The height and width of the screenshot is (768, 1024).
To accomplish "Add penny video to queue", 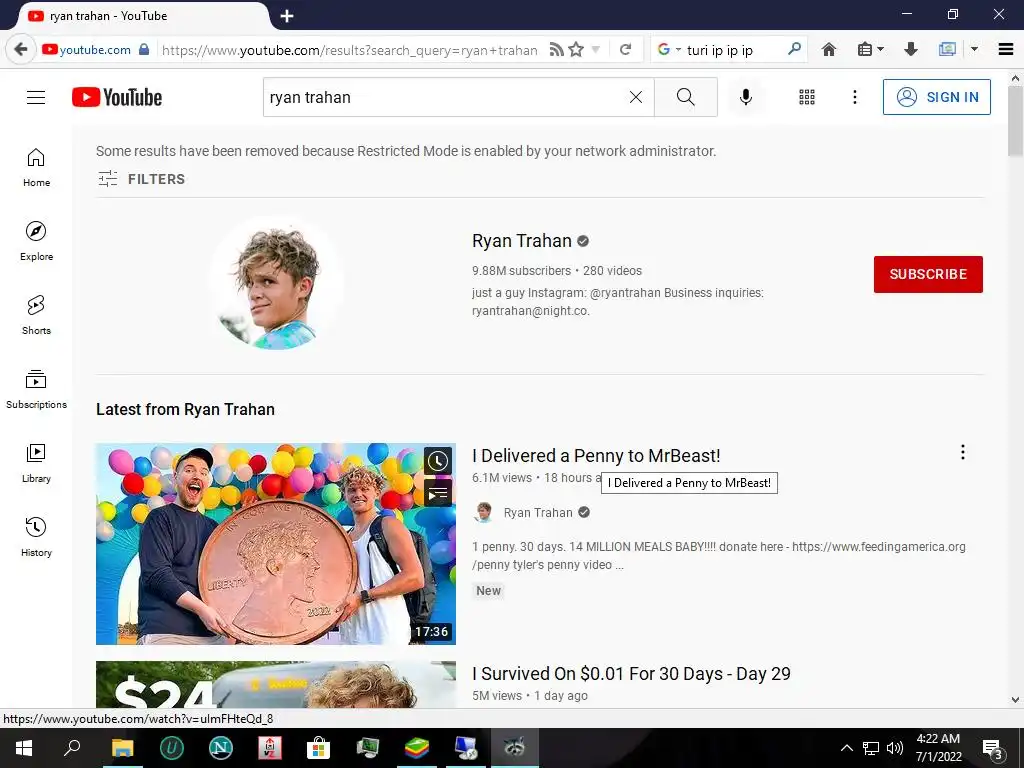I will click(438, 493).
